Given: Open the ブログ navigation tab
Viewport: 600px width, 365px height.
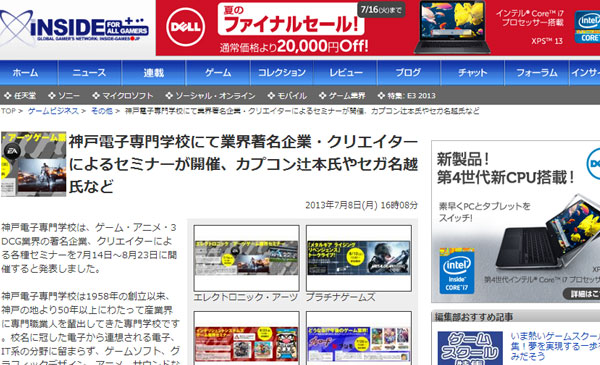Looking at the screenshot, I should [x=408, y=72].
